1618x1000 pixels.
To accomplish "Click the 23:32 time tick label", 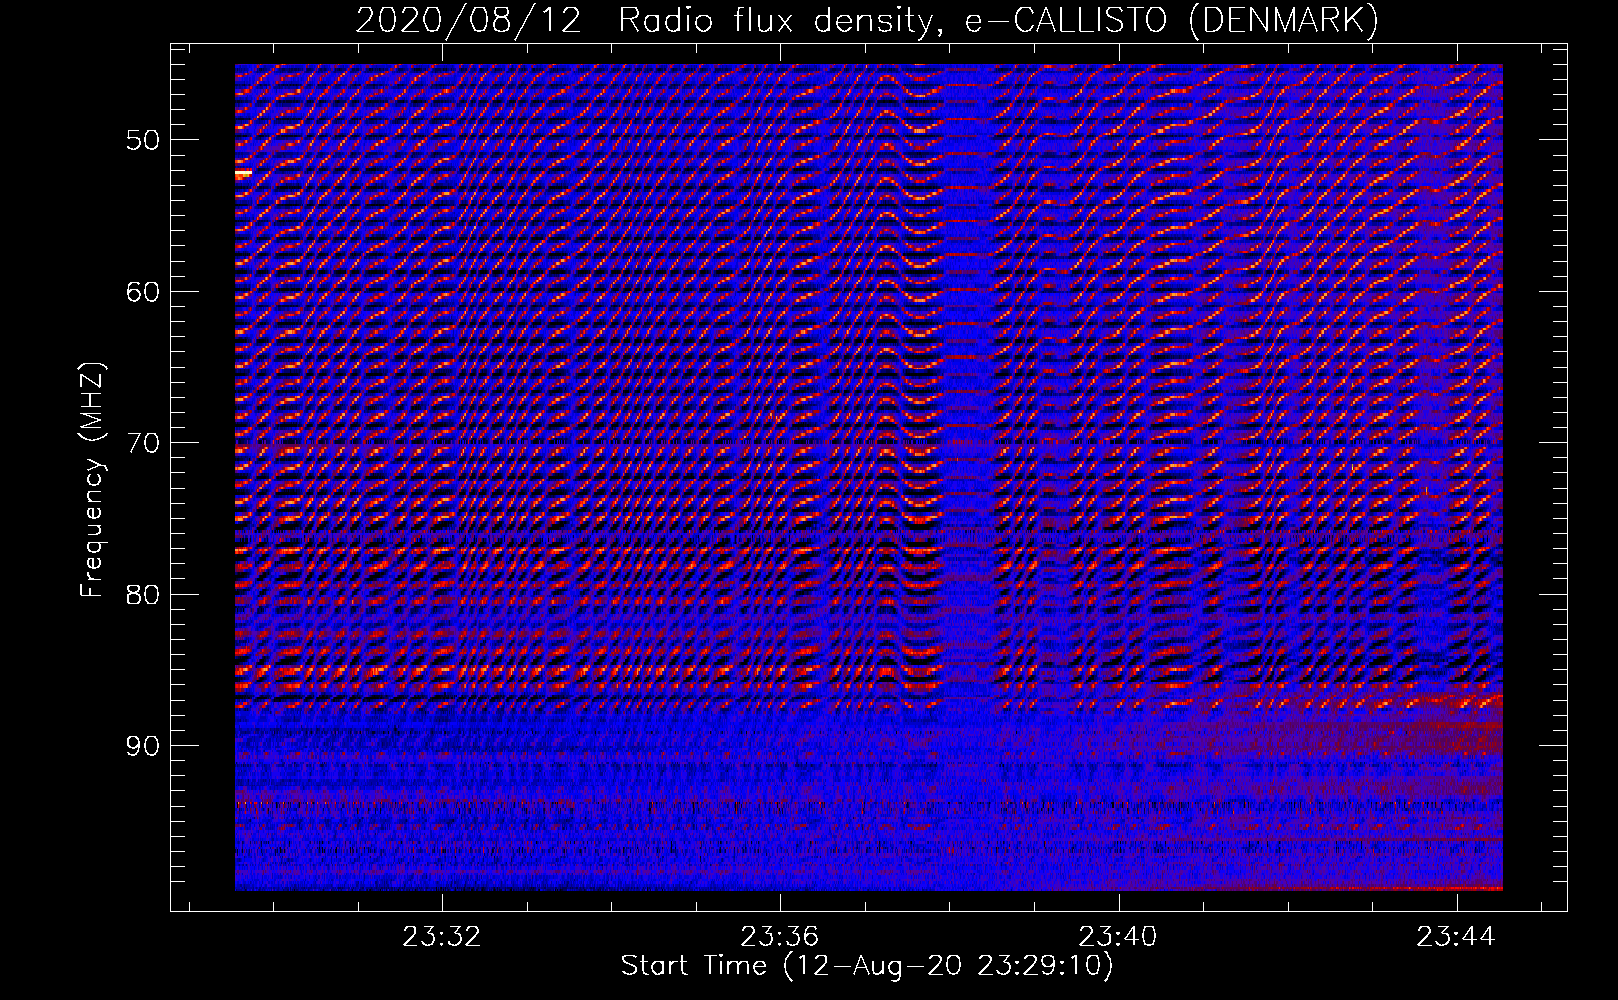I will [442, 936].
